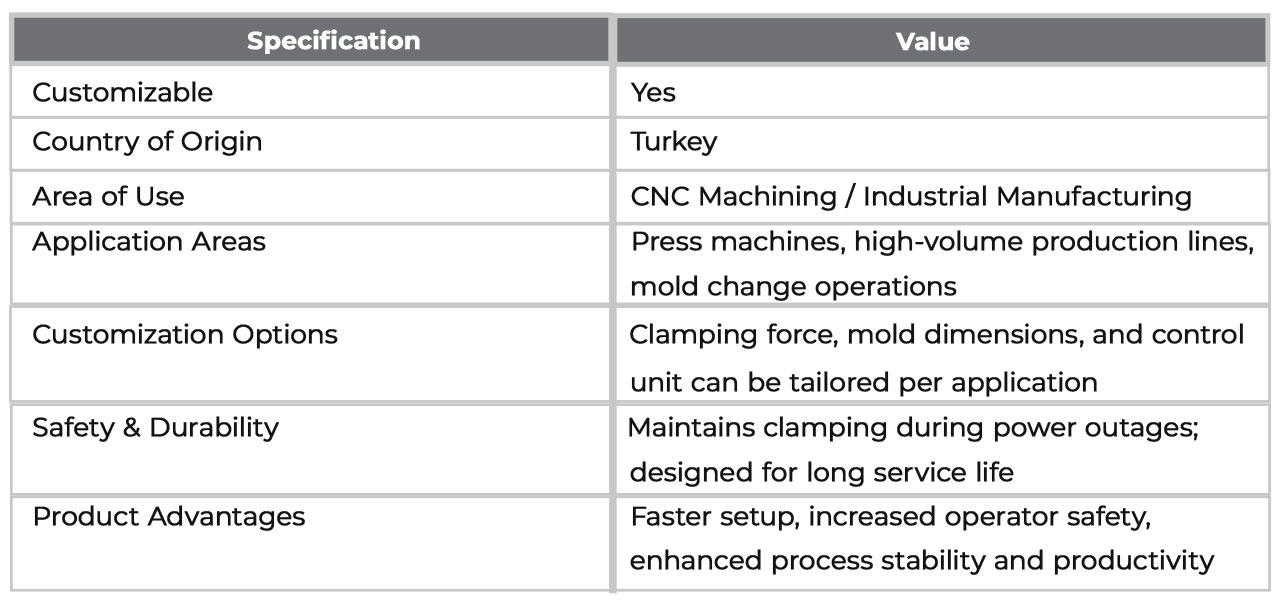The image size is (1280, 608).
Task: Select the Safety & Durability label
Action: [x=155, y=427]
